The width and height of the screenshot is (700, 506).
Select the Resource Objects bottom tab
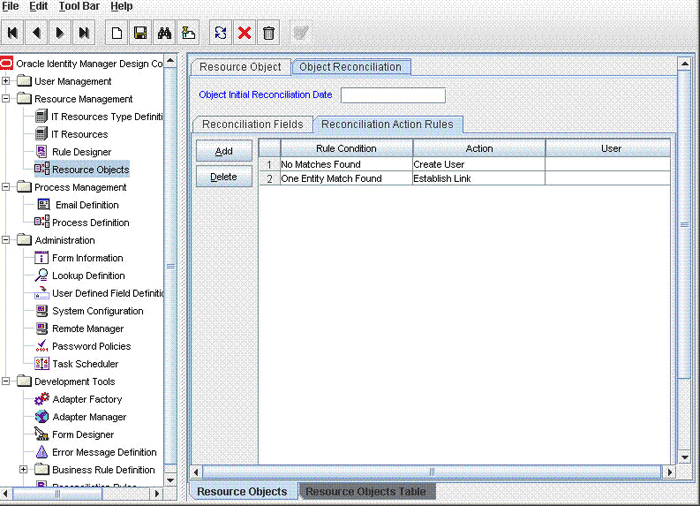click(x=242, y=491)
